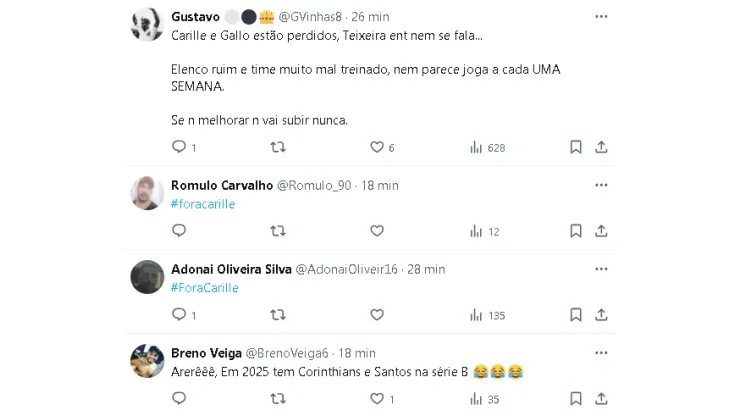Open more options on Gustavo's tweet

pos(601,17)
